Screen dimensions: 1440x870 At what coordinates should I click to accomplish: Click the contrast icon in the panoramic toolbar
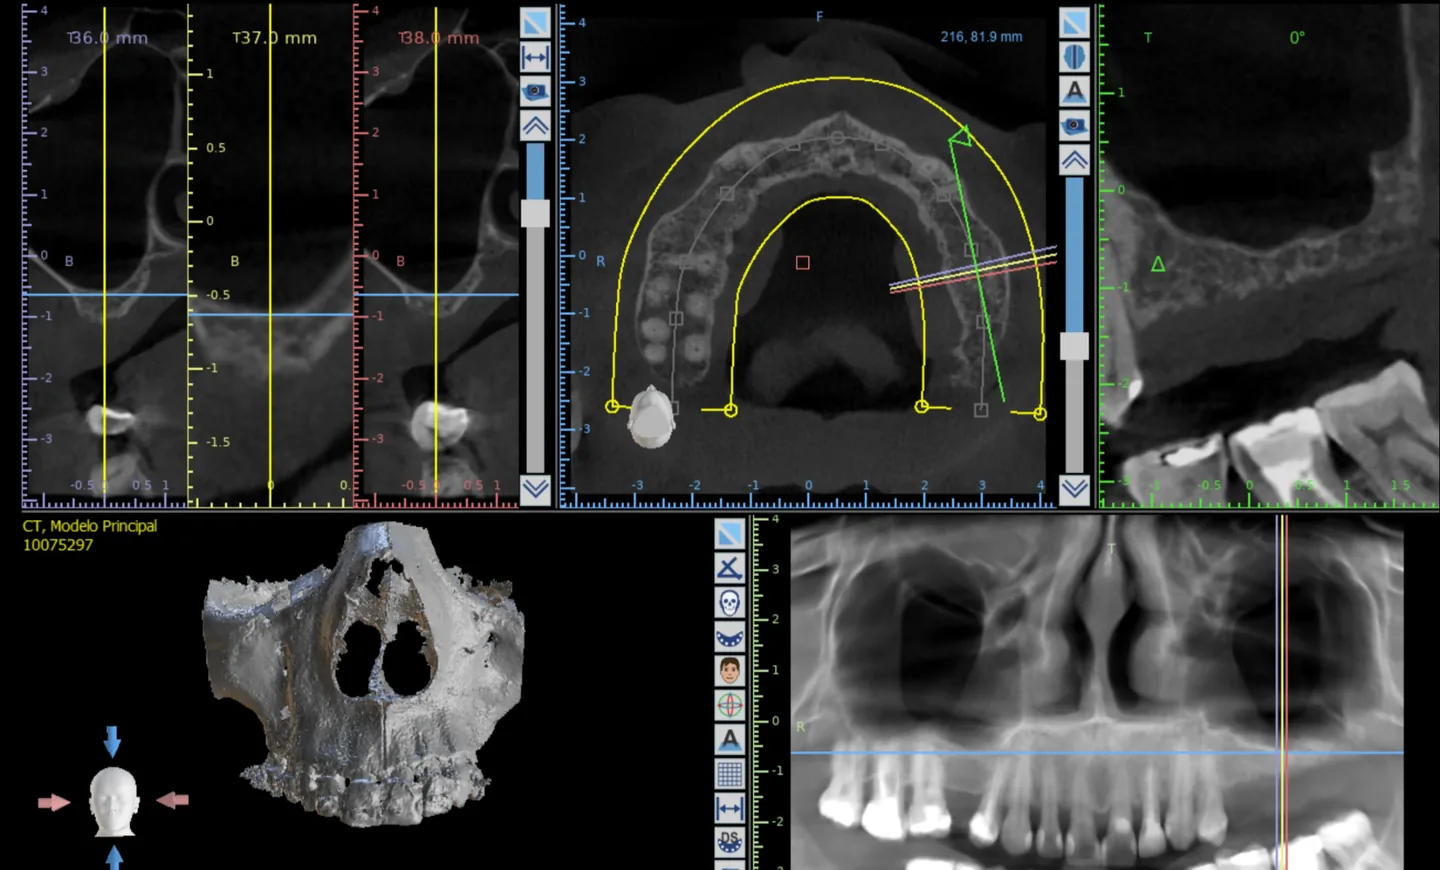coord(730,533)
